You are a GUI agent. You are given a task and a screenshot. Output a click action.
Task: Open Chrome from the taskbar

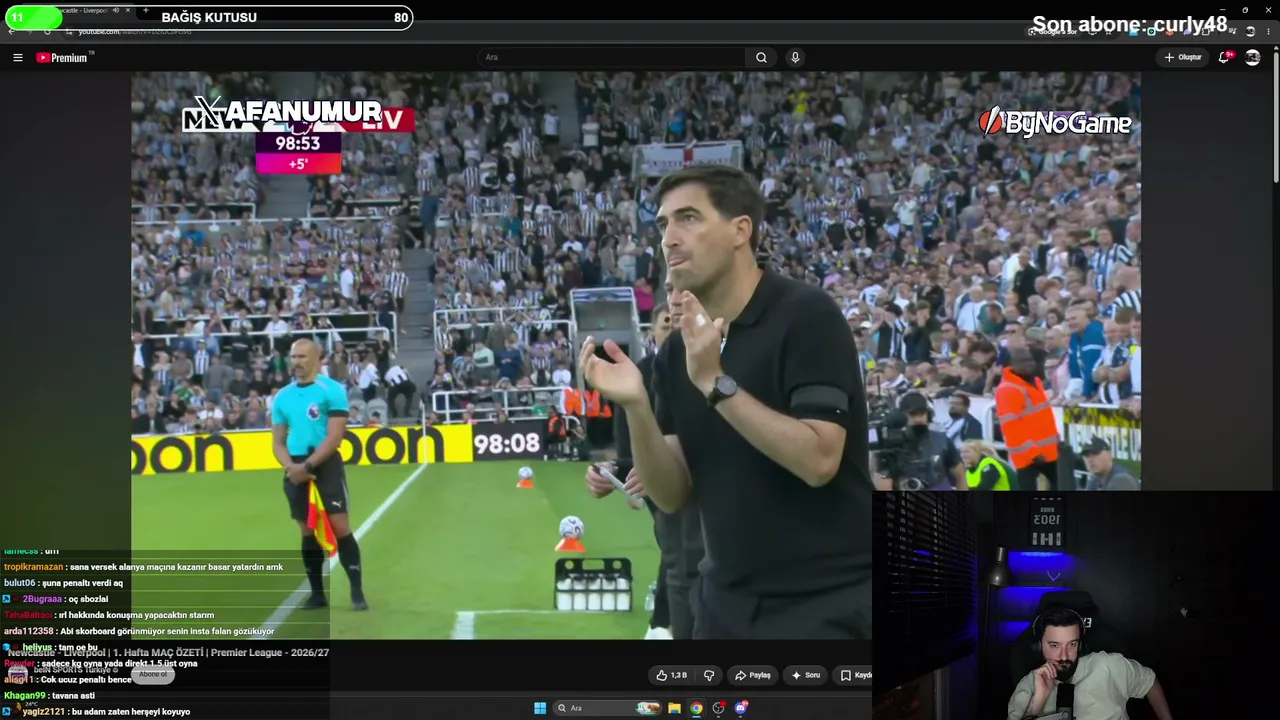click(696, 708)
